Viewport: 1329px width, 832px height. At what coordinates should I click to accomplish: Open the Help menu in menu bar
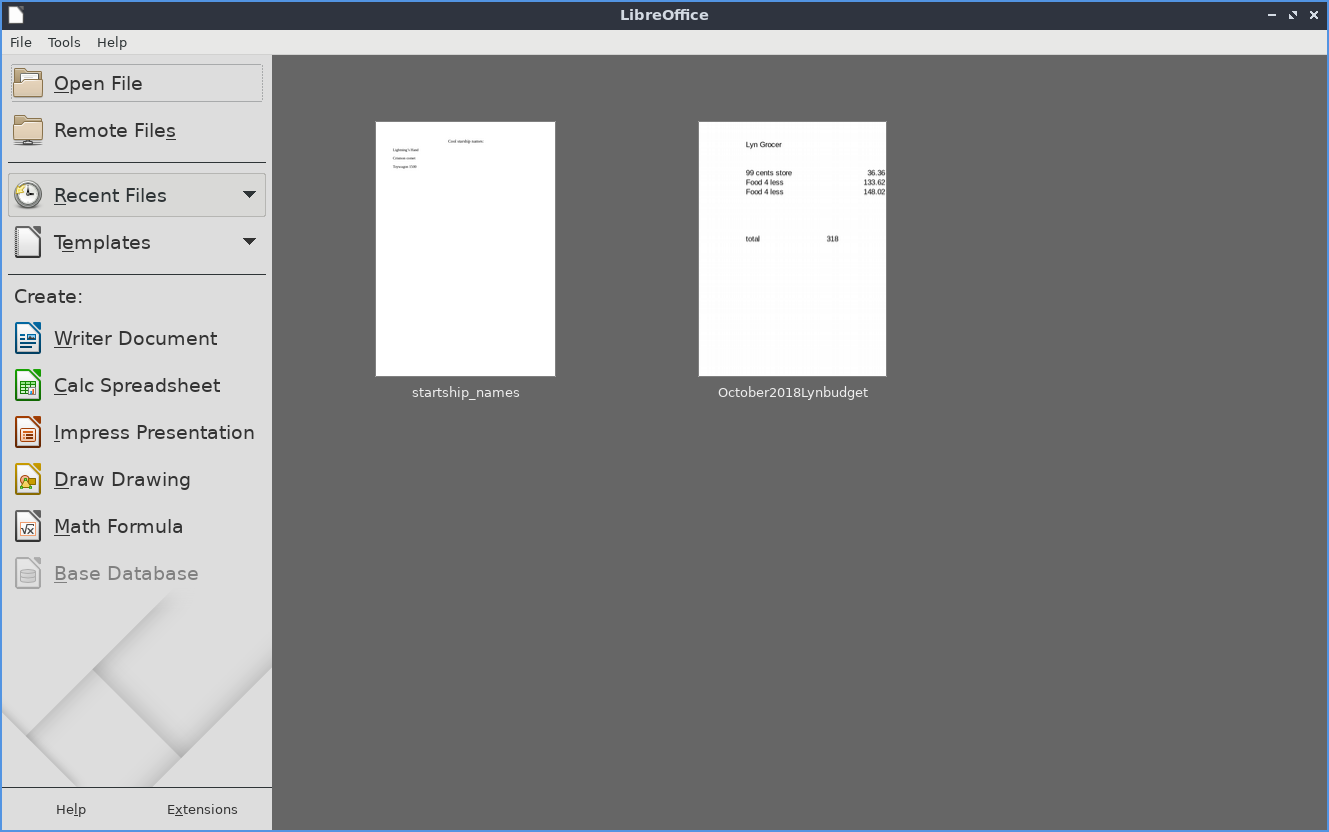[x=112, y=42]
